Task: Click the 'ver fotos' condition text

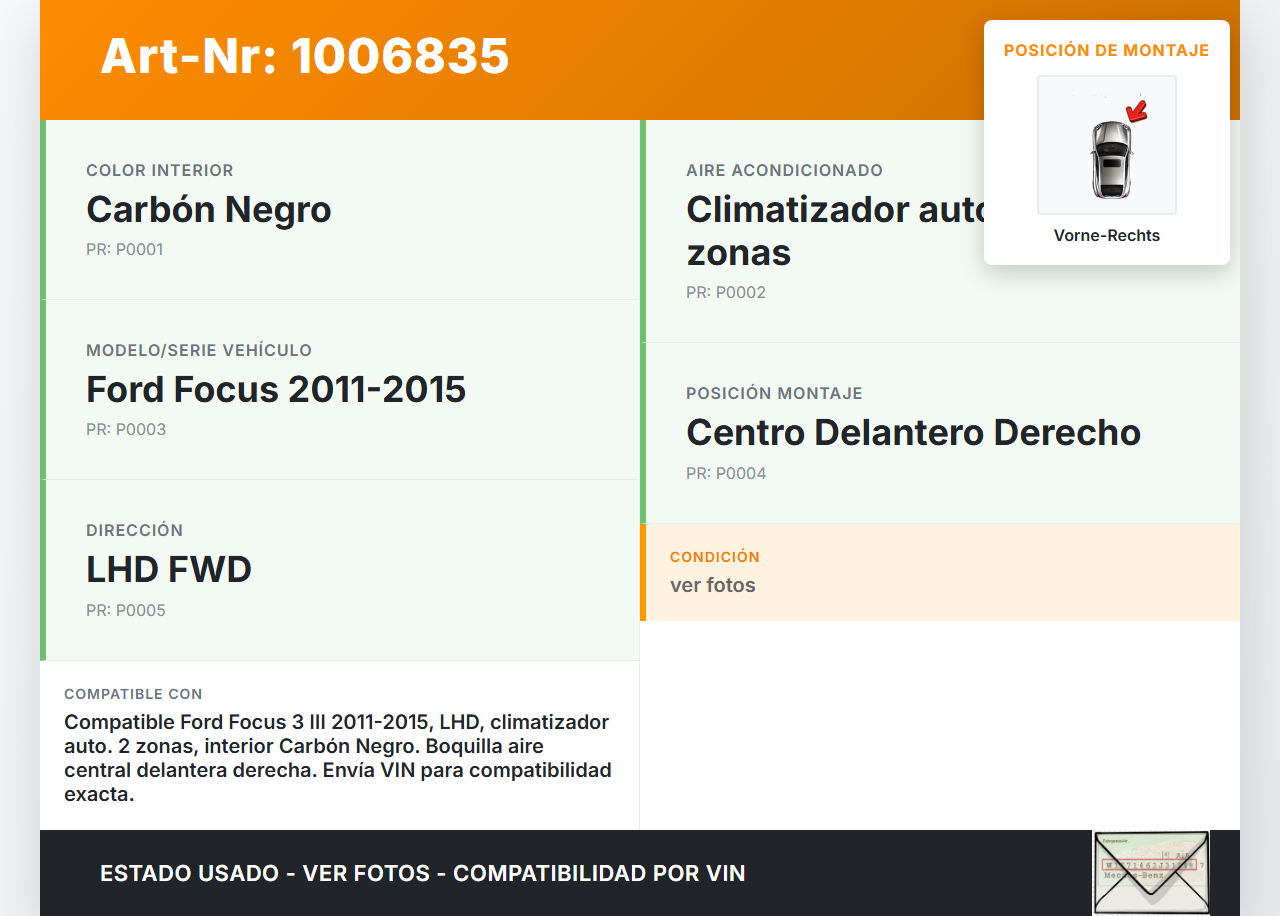Action: (713, 585)
